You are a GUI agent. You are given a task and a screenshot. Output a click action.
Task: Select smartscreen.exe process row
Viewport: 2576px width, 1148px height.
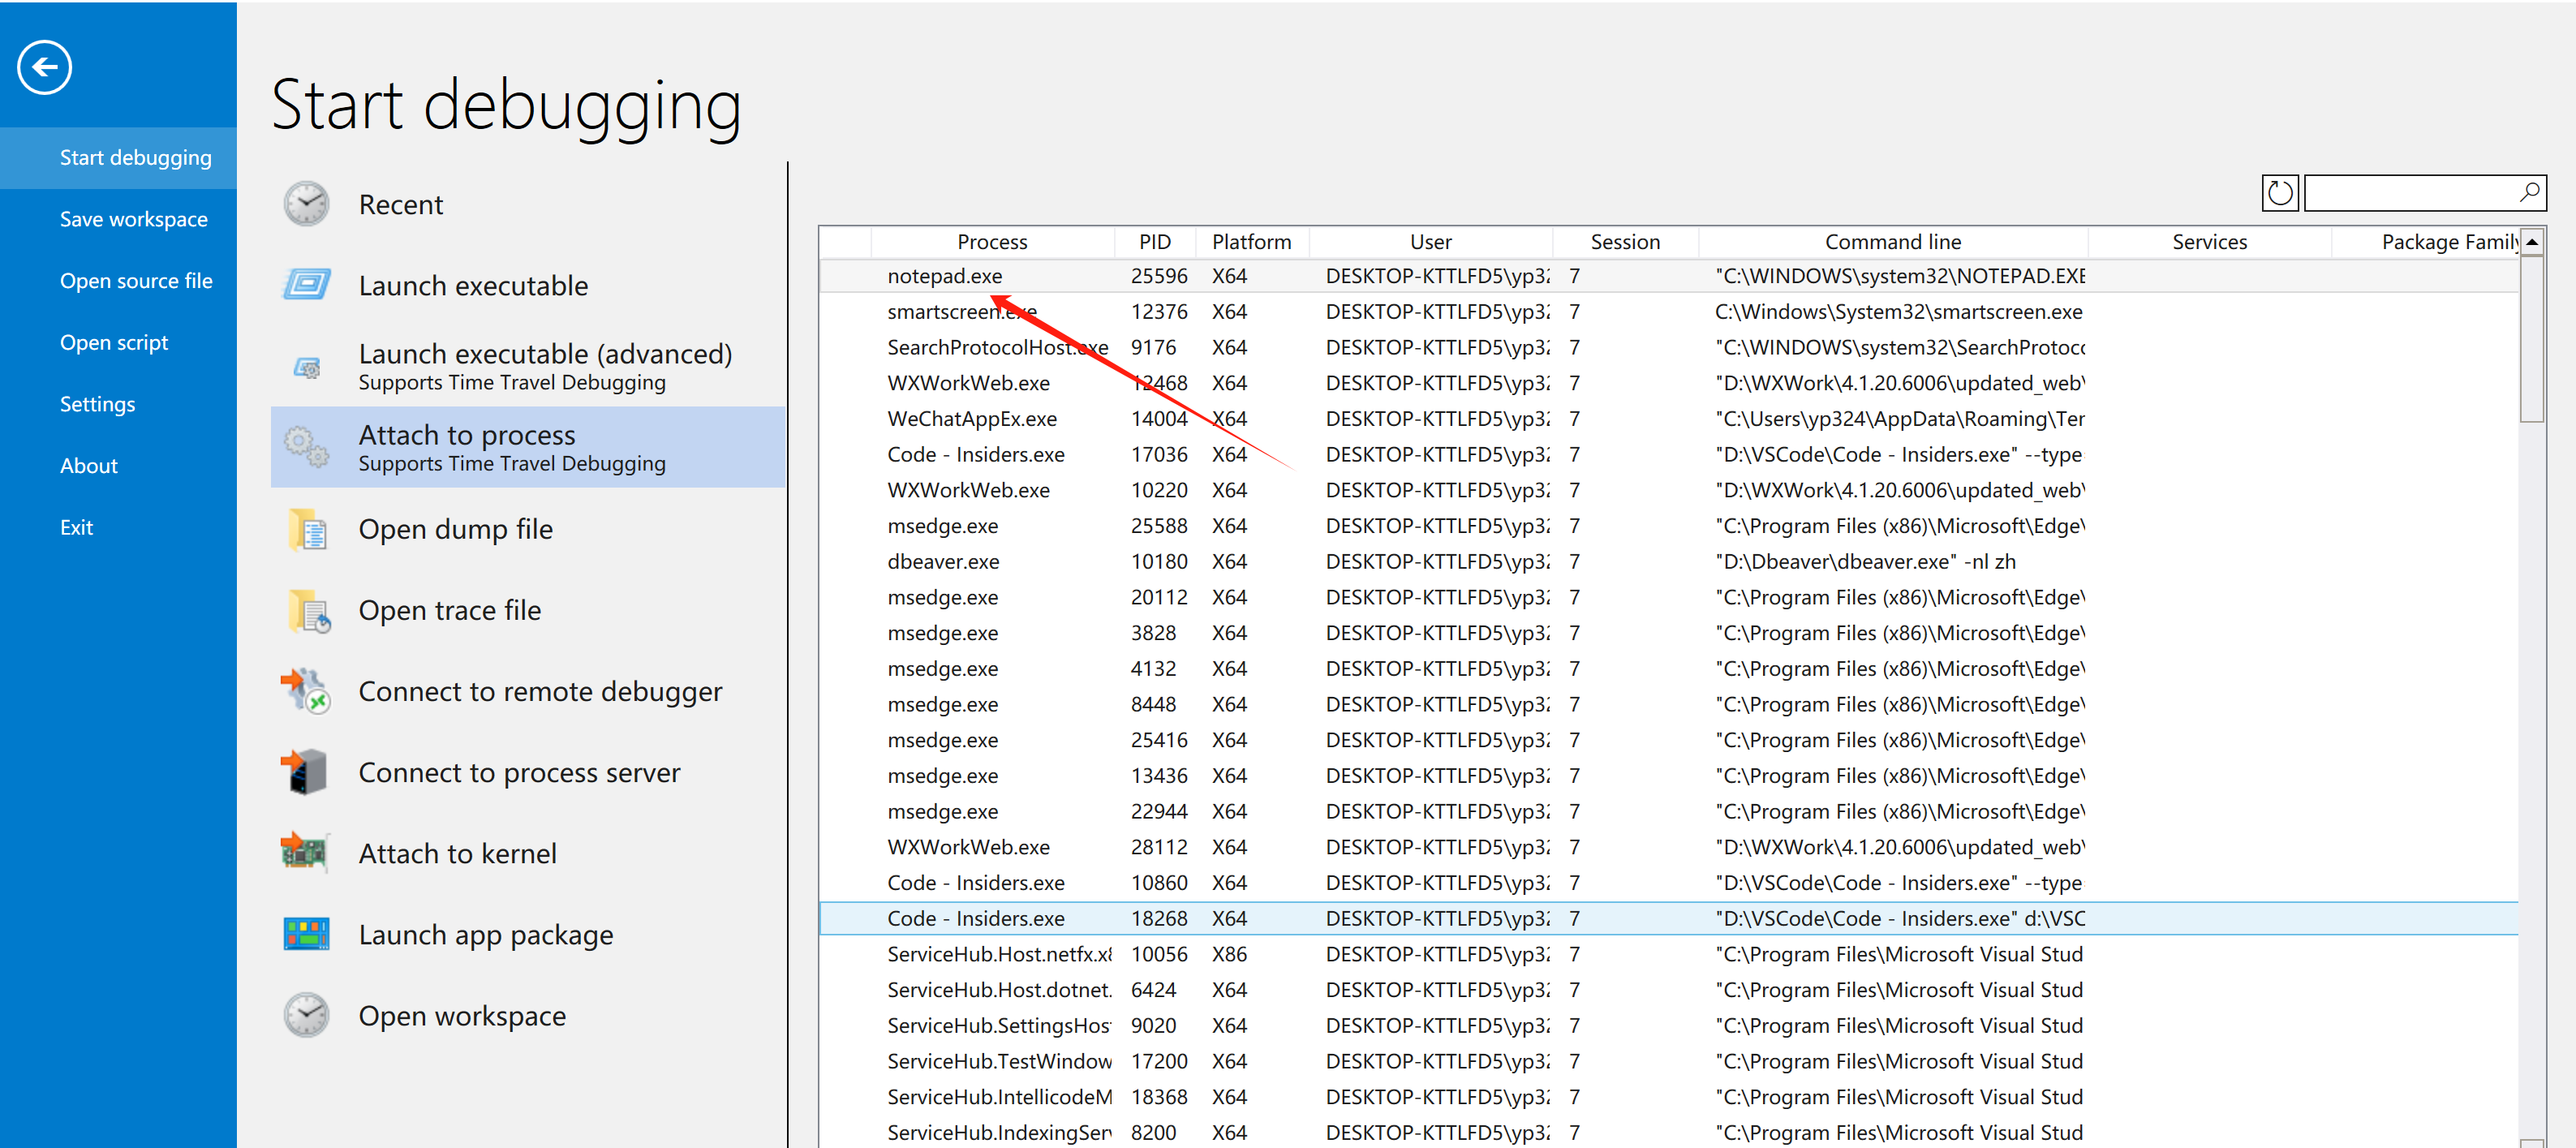click(x=1669, y=312)
